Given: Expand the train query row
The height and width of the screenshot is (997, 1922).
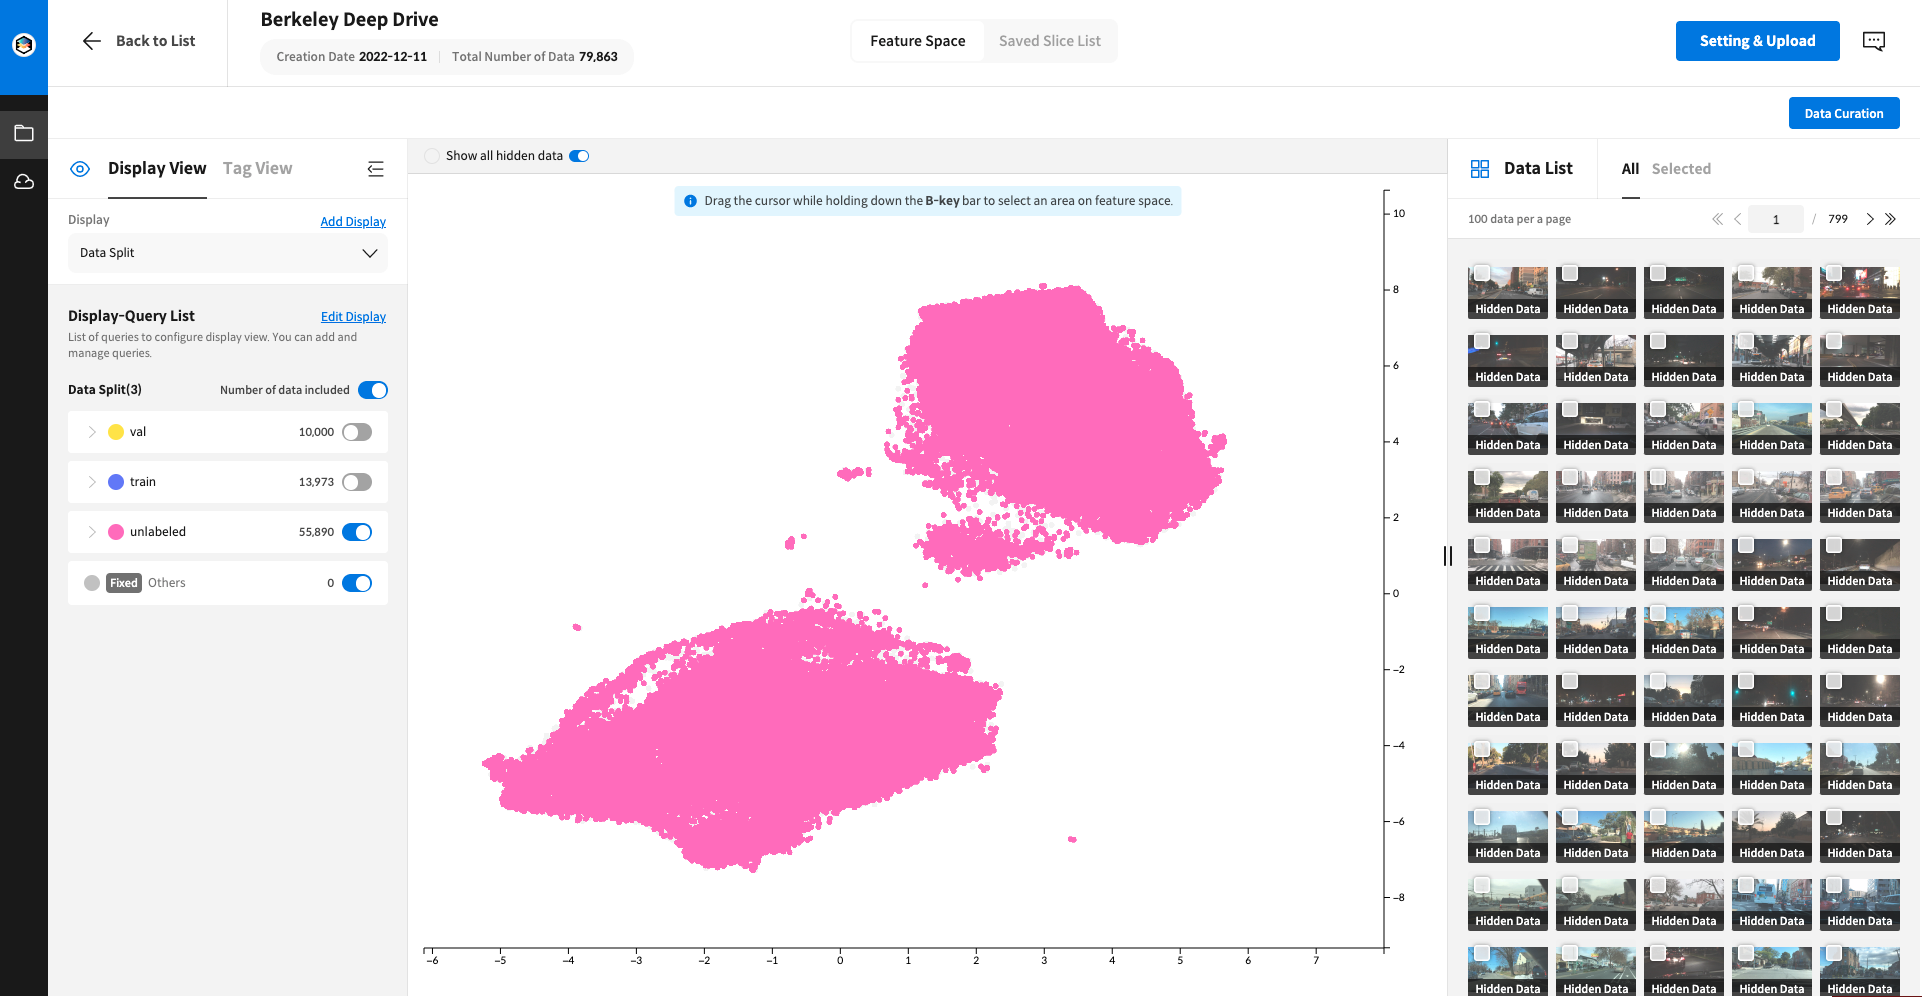Looking at the screenshot, I should (92, 482).
